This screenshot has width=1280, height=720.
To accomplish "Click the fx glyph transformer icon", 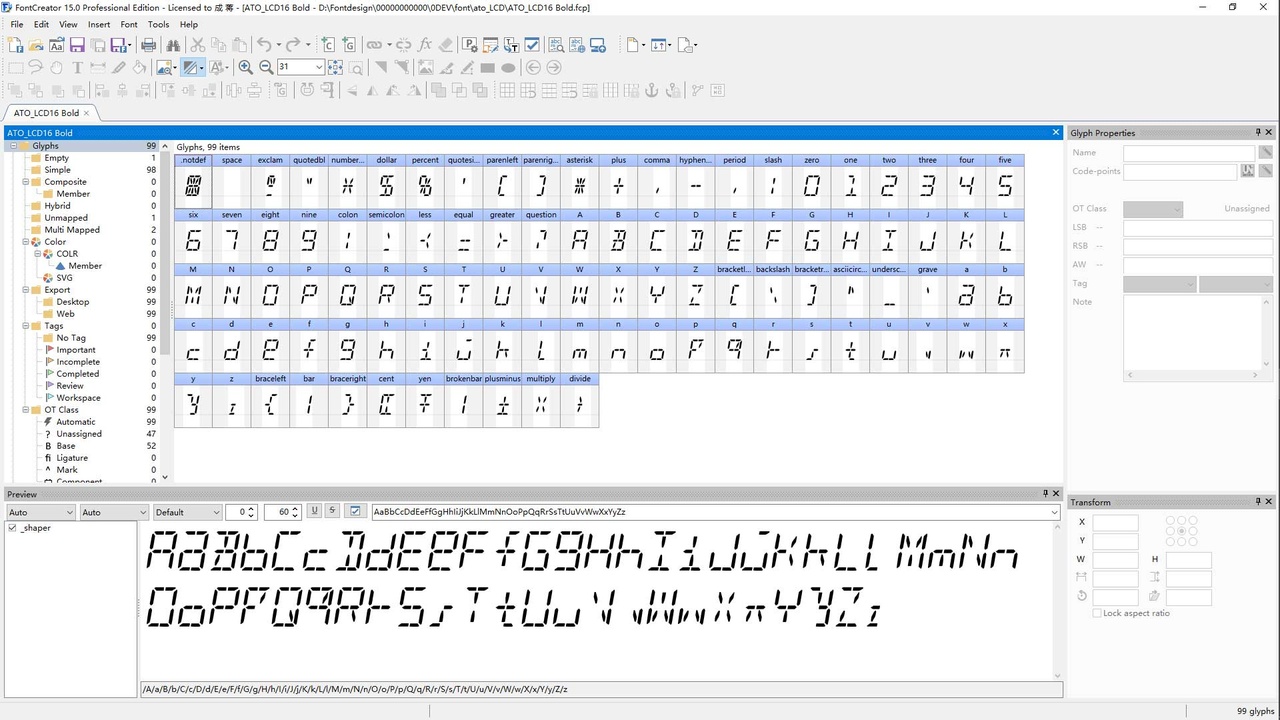I will 424,44.
